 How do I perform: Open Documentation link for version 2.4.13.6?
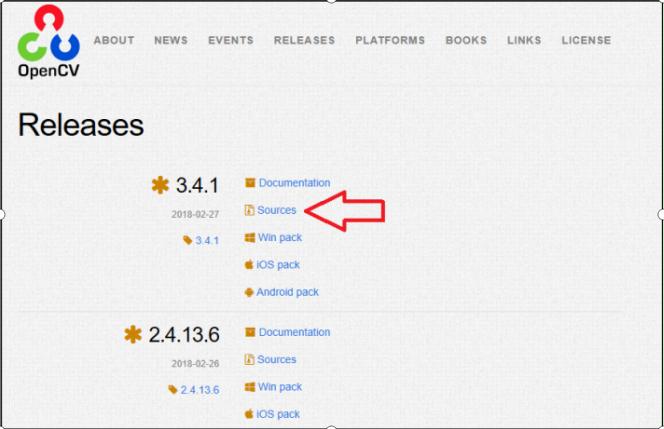294,332
